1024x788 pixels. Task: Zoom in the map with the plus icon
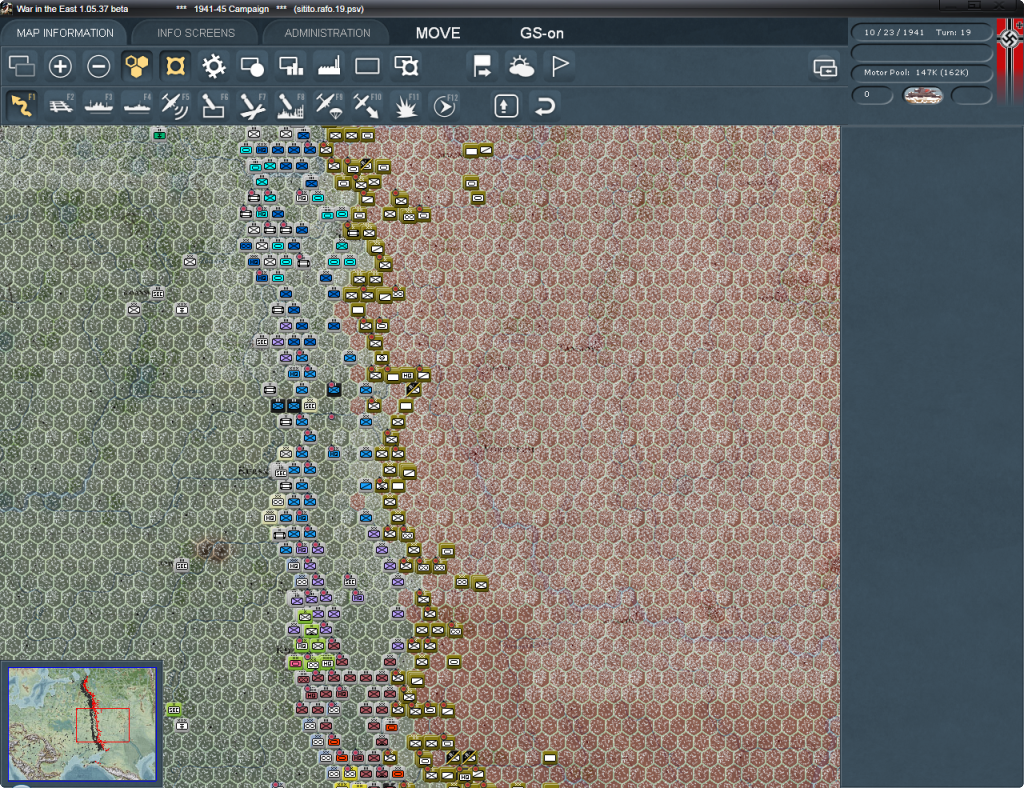[60, 66]
